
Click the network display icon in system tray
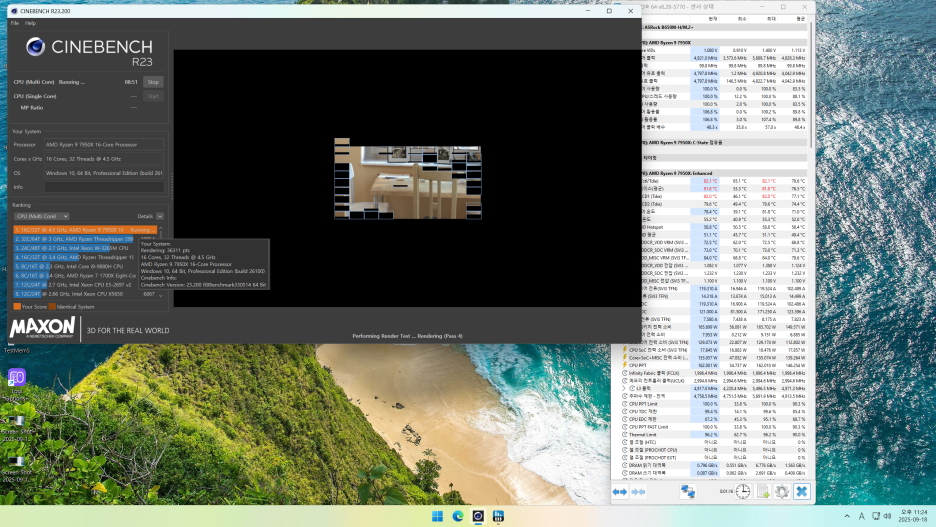876,516
